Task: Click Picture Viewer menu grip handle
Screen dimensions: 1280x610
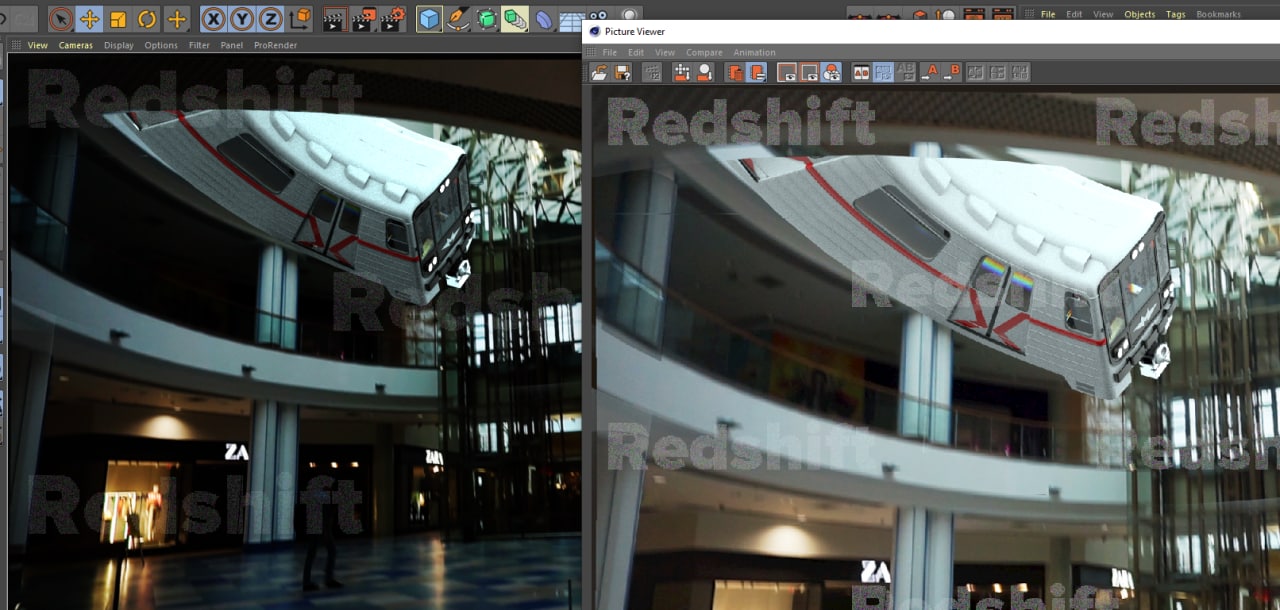Action: coord(591,52)
